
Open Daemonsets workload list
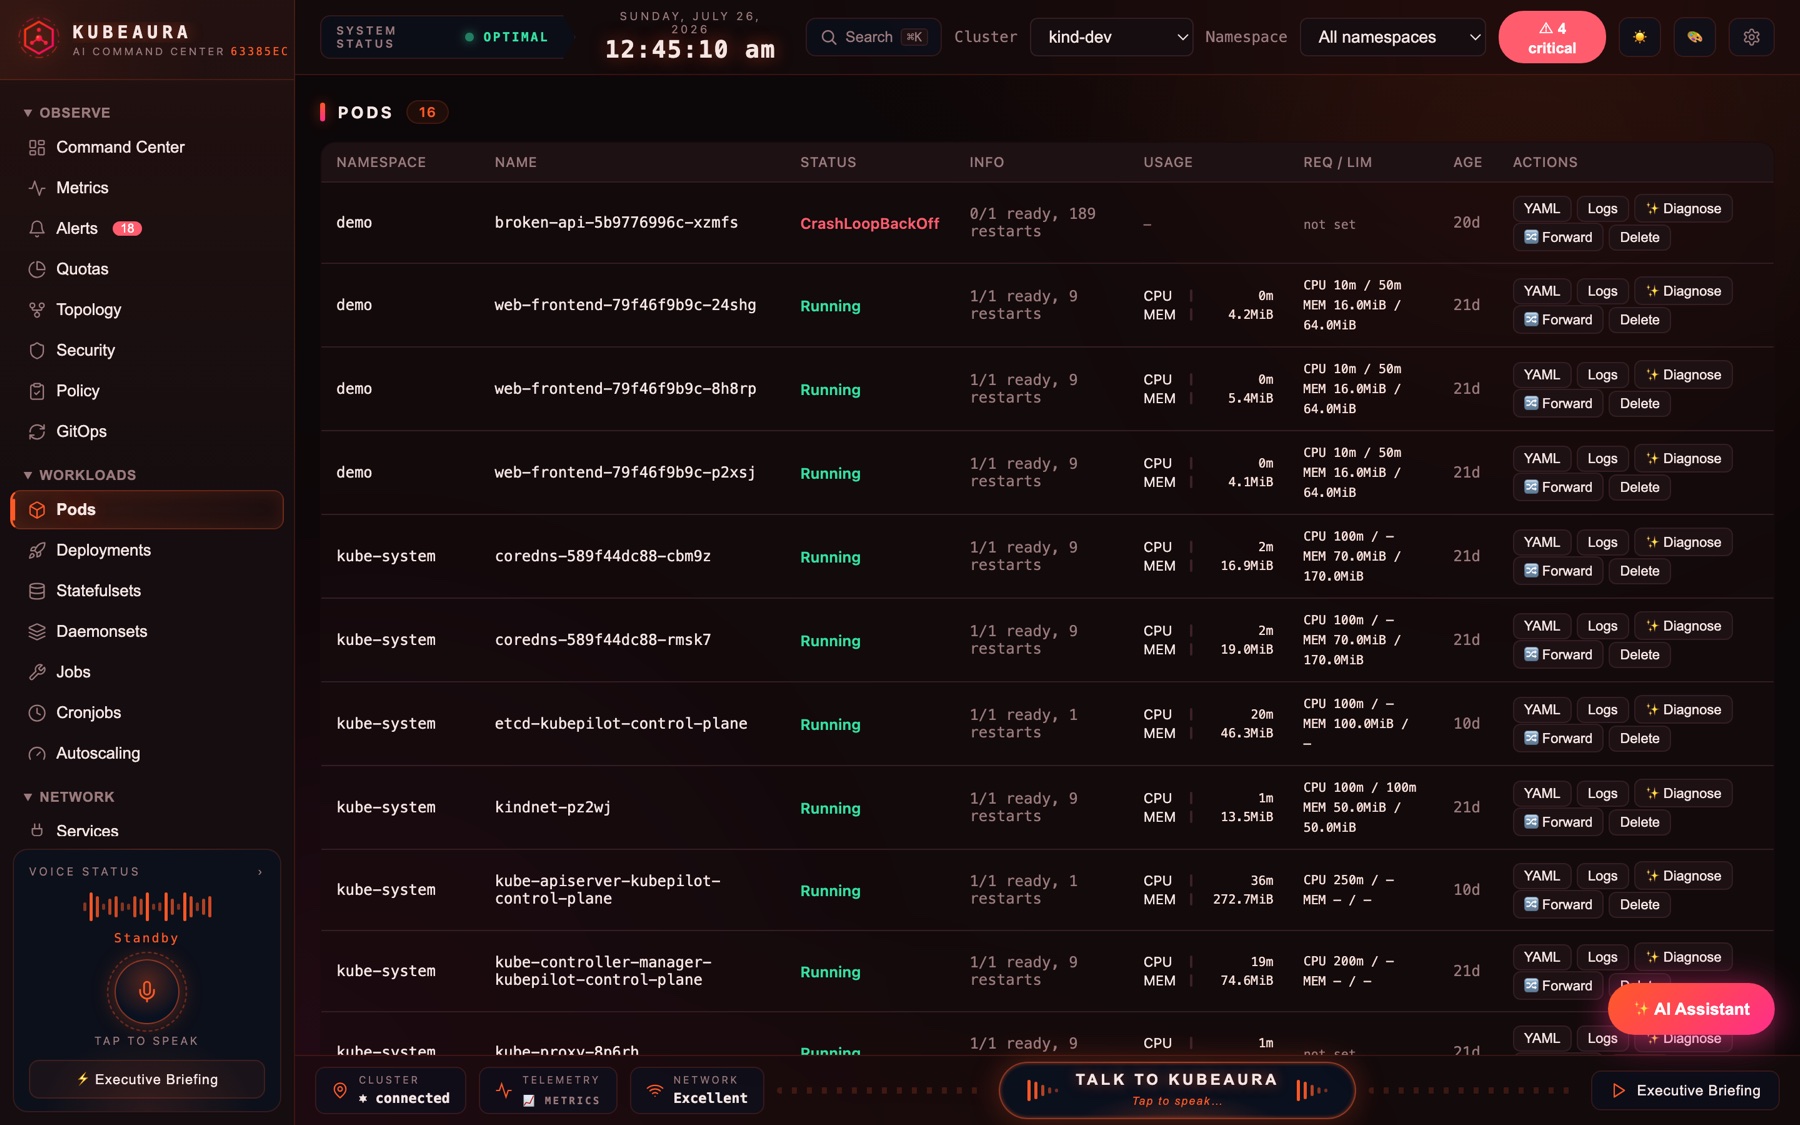[146, 631]
